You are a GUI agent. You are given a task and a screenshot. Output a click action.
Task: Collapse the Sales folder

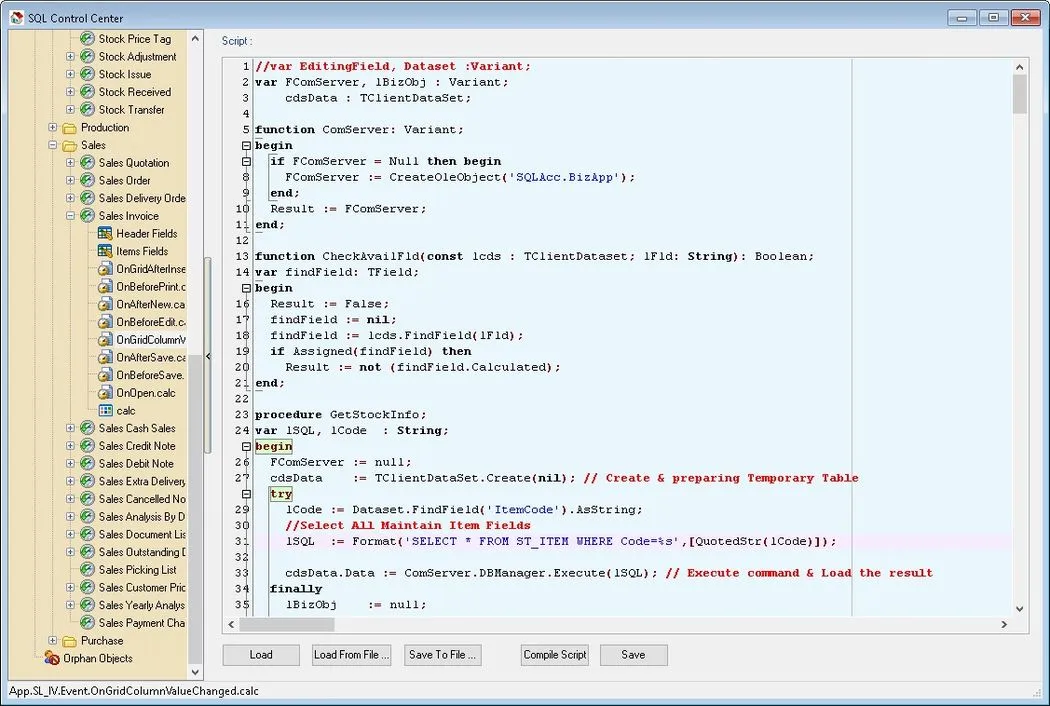(53, 145)
